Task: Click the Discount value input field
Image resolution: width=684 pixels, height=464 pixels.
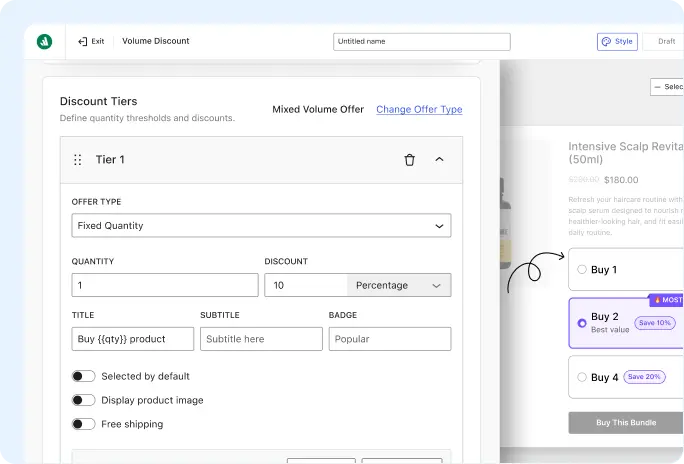Action: [306, 285]
